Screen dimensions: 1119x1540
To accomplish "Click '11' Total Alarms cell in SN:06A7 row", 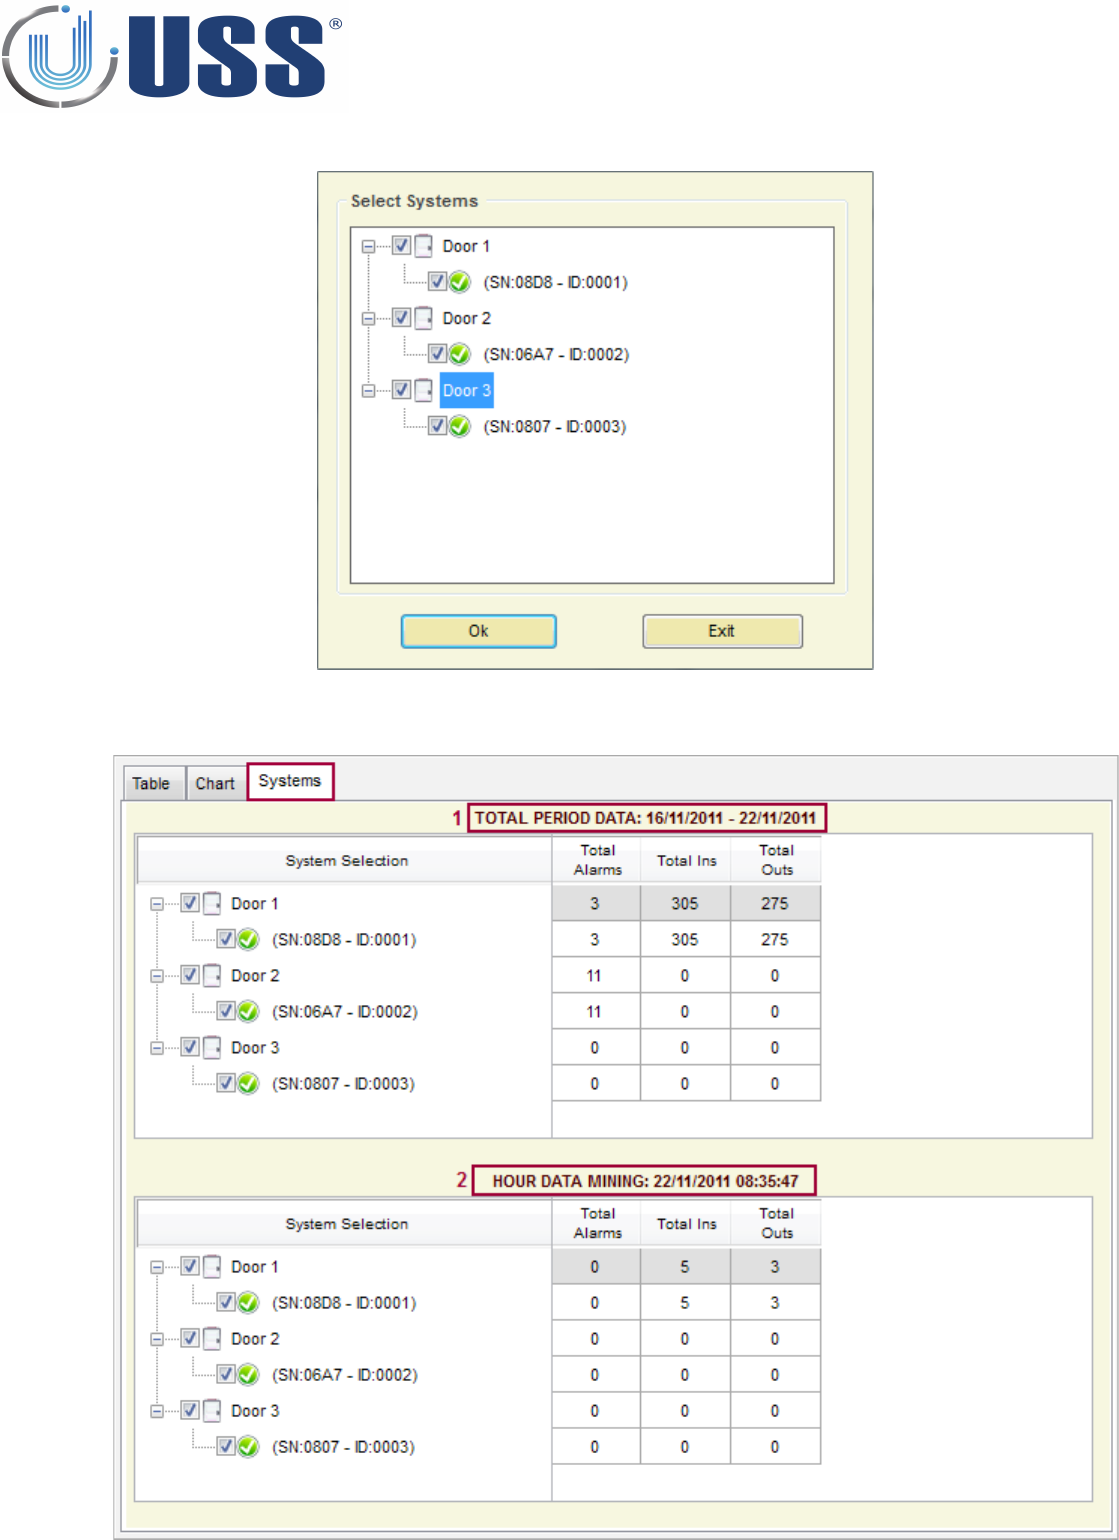I will click(x=597, y=1012).
